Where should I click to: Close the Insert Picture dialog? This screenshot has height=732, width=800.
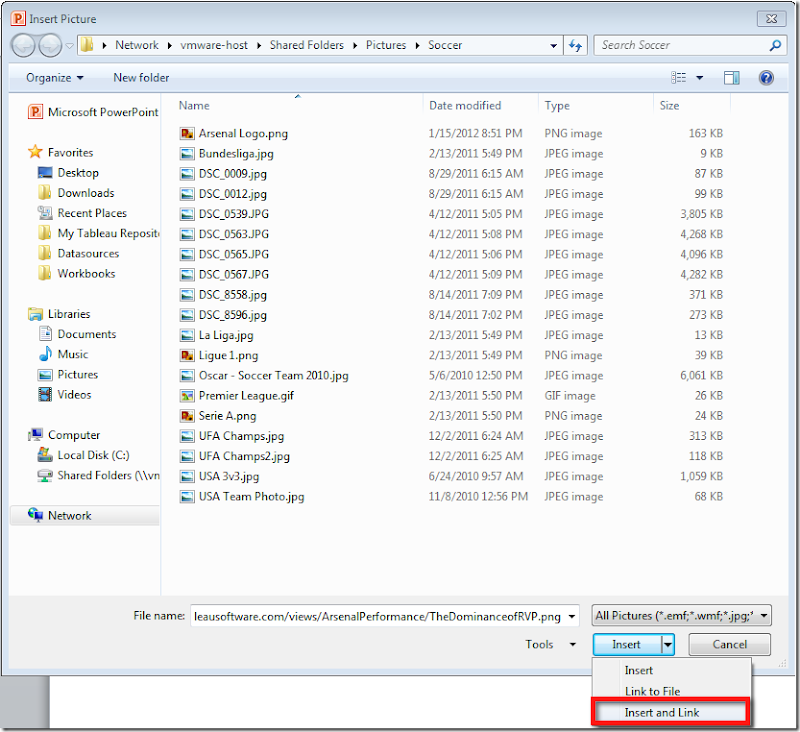coord(771,19)
